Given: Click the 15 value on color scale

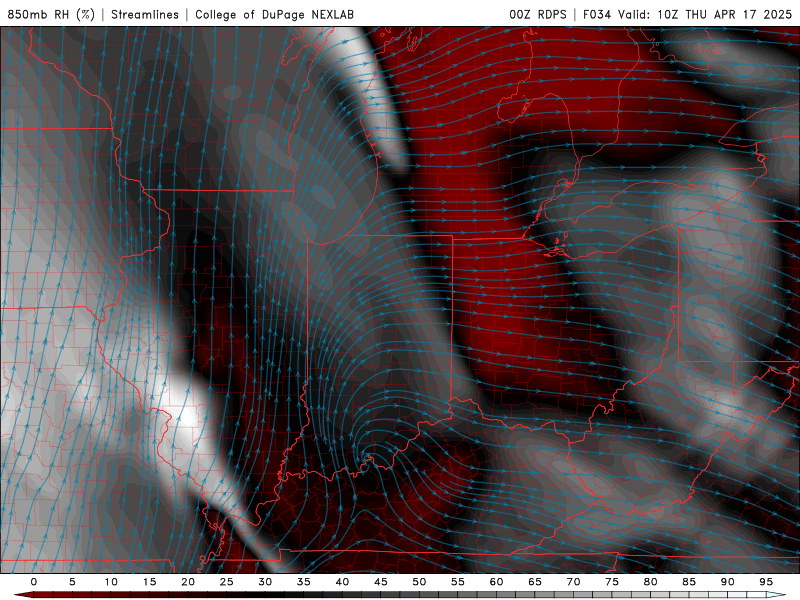Looking at the screenshot, I should (x=149, y=582).
